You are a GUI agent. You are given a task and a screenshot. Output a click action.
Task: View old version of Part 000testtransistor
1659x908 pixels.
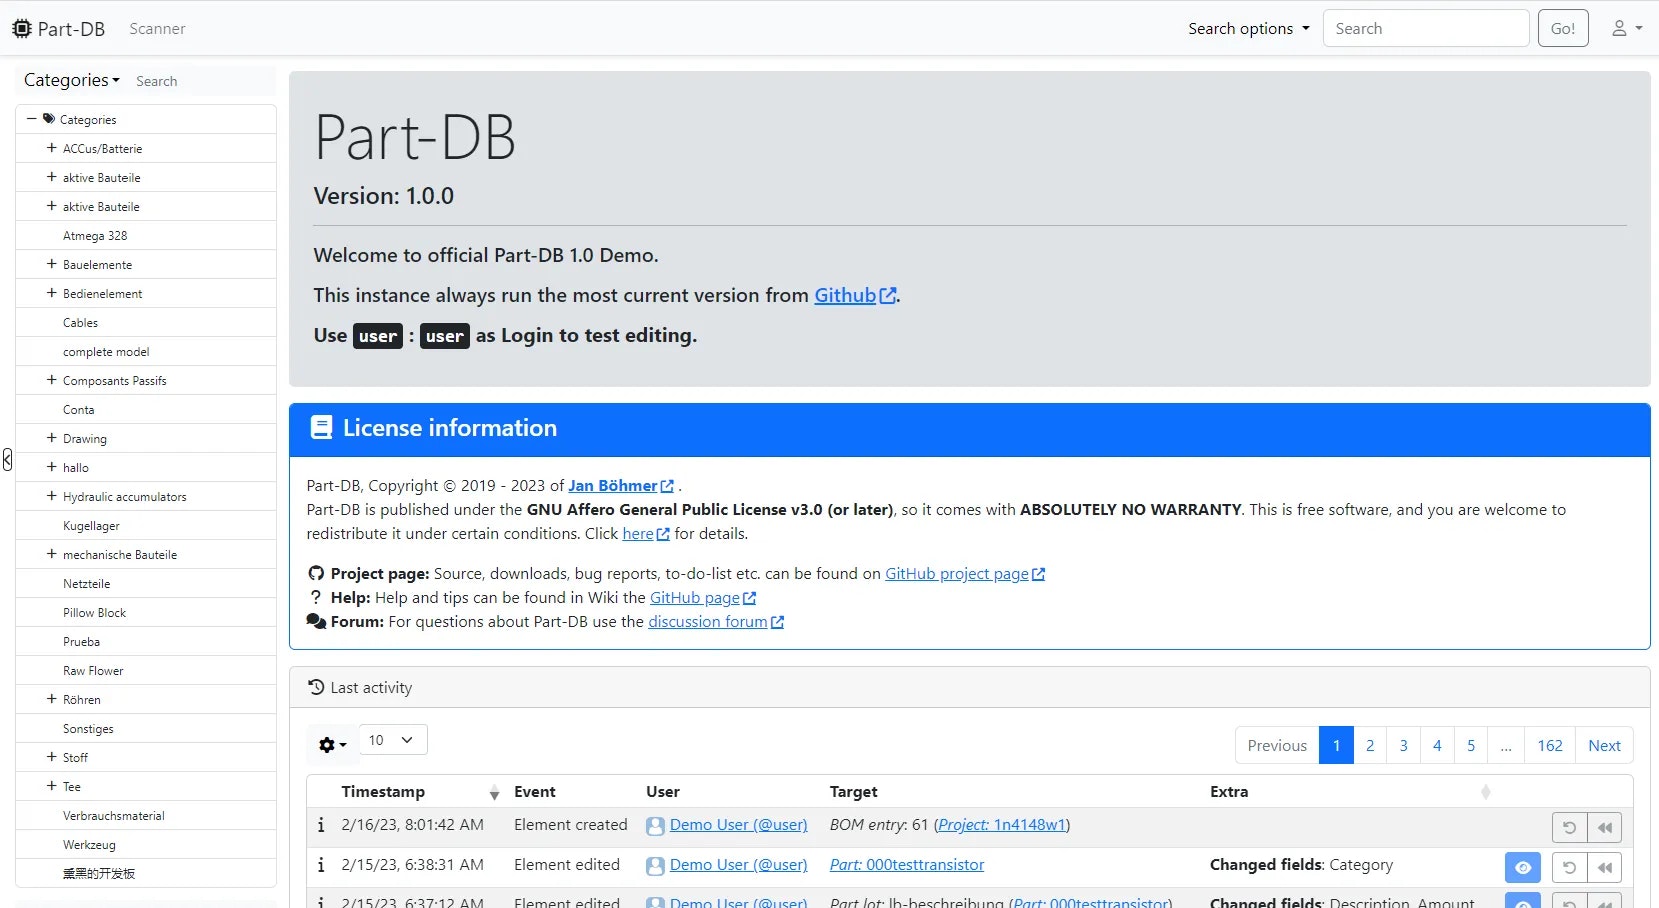(1522, 867)
